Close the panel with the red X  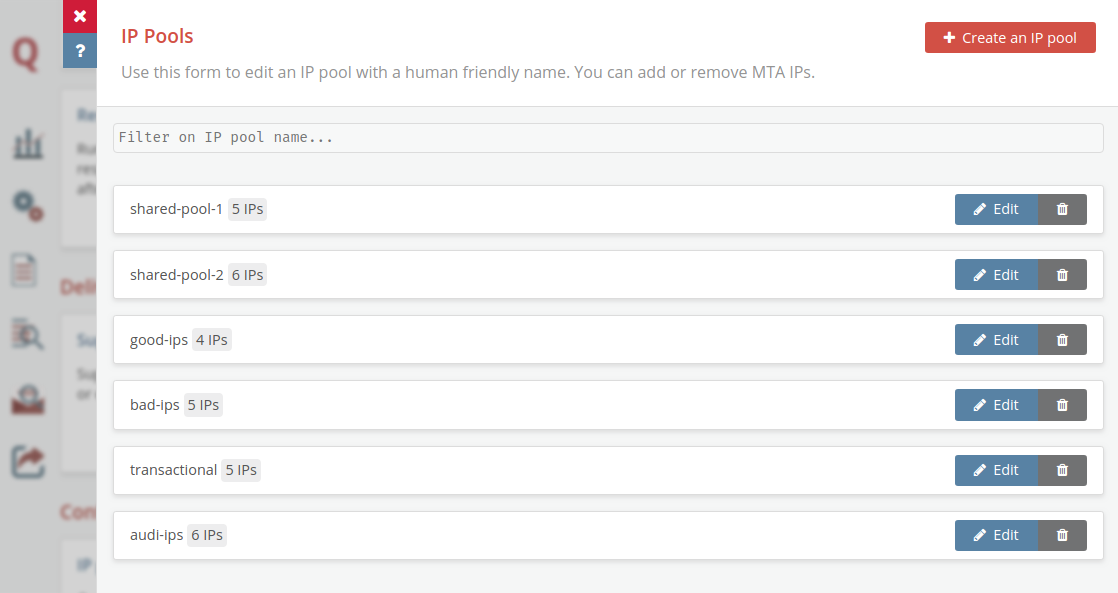80,16
